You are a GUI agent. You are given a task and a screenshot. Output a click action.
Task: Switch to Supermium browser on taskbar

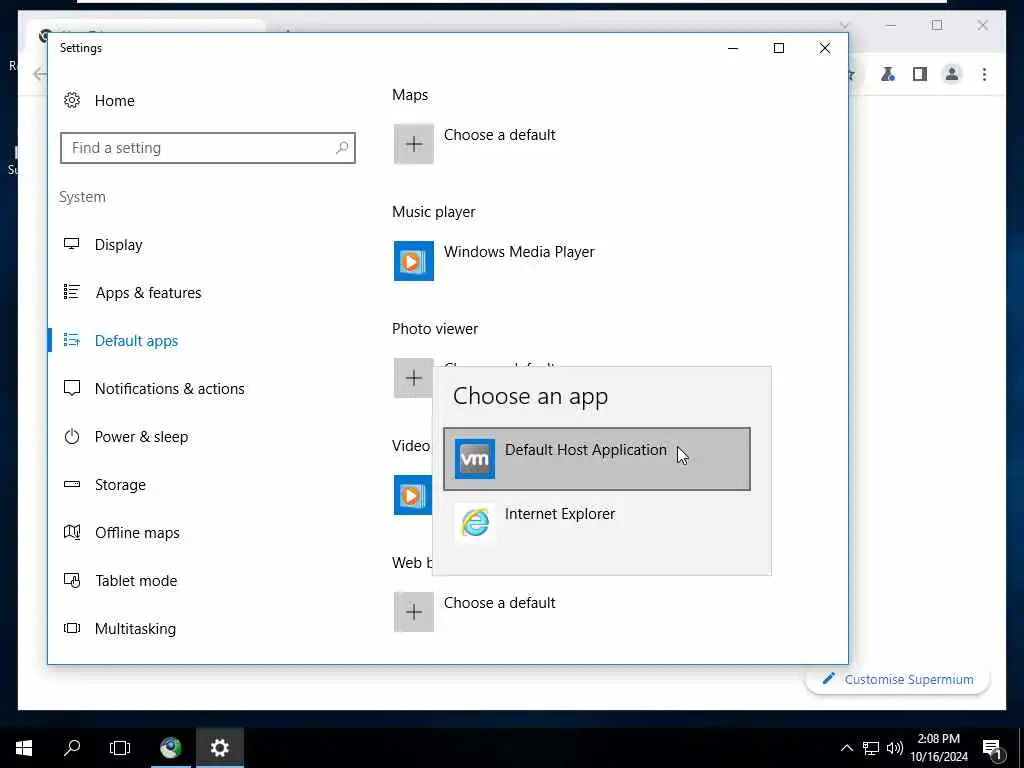pyautogui.click(x=171, y=748)
